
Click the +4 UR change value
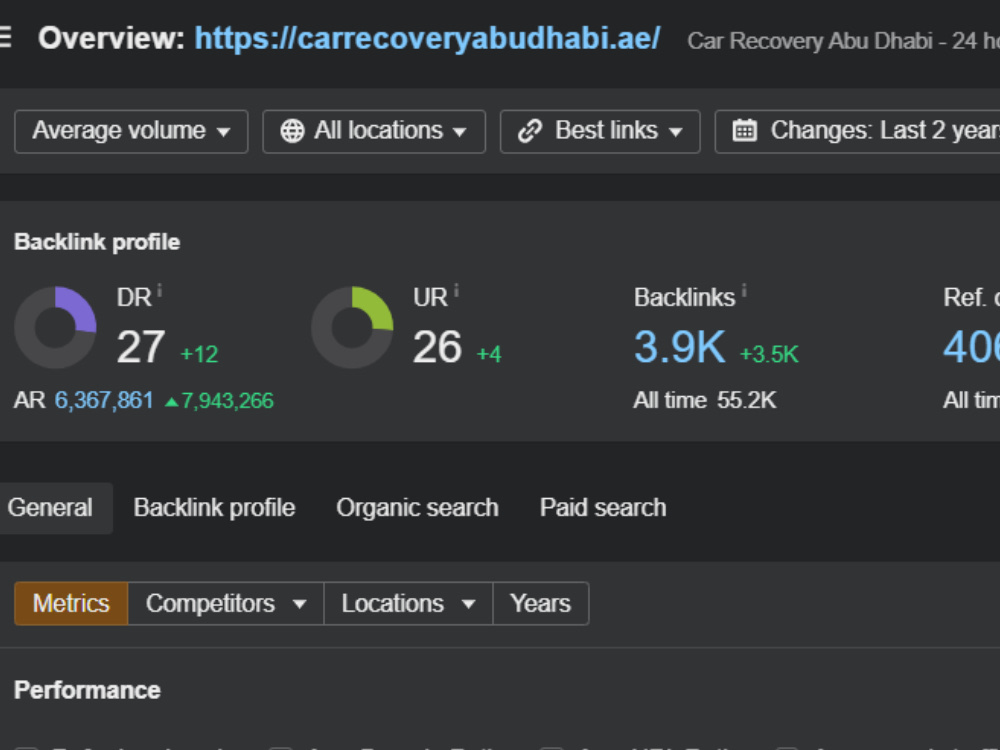(489, 354)
